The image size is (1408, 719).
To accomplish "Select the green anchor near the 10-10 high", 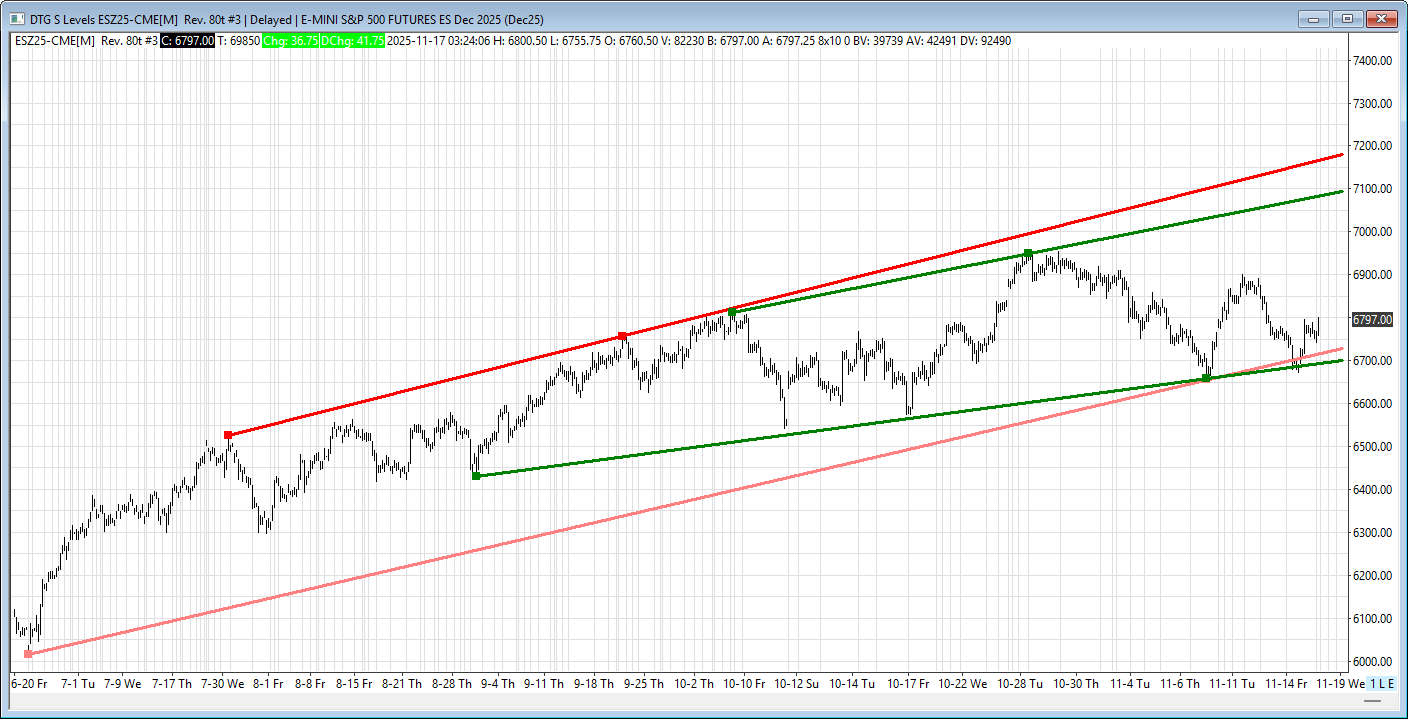I will tap(732, 313).
